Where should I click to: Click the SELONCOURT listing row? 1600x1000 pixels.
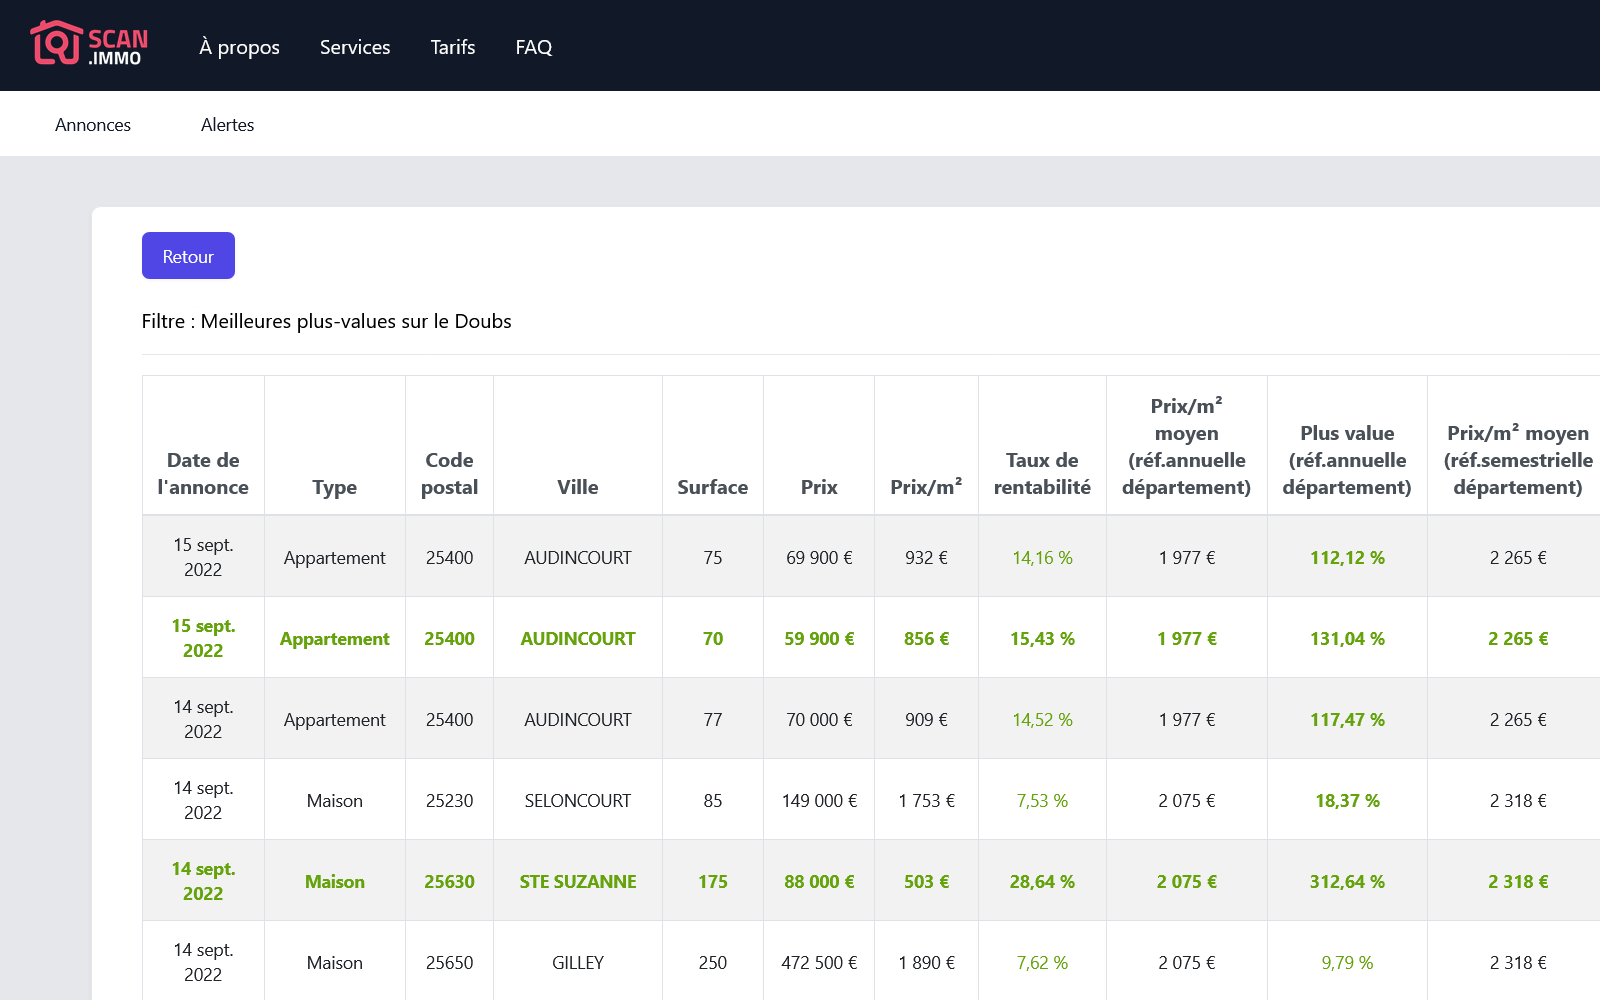[577, 800]
